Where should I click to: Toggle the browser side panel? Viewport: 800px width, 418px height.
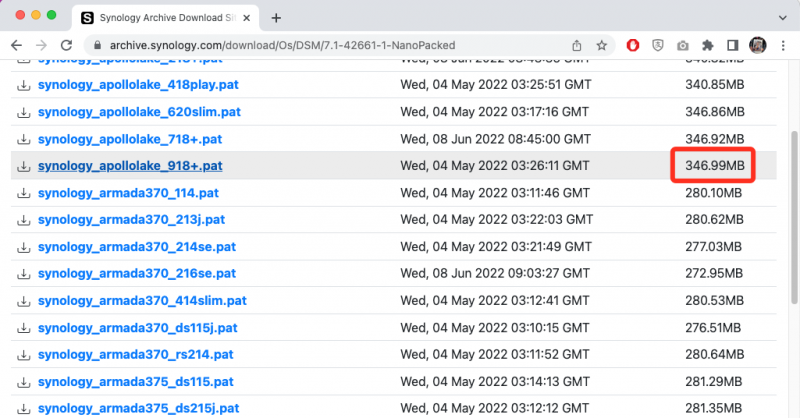click(x=733, y=45)
